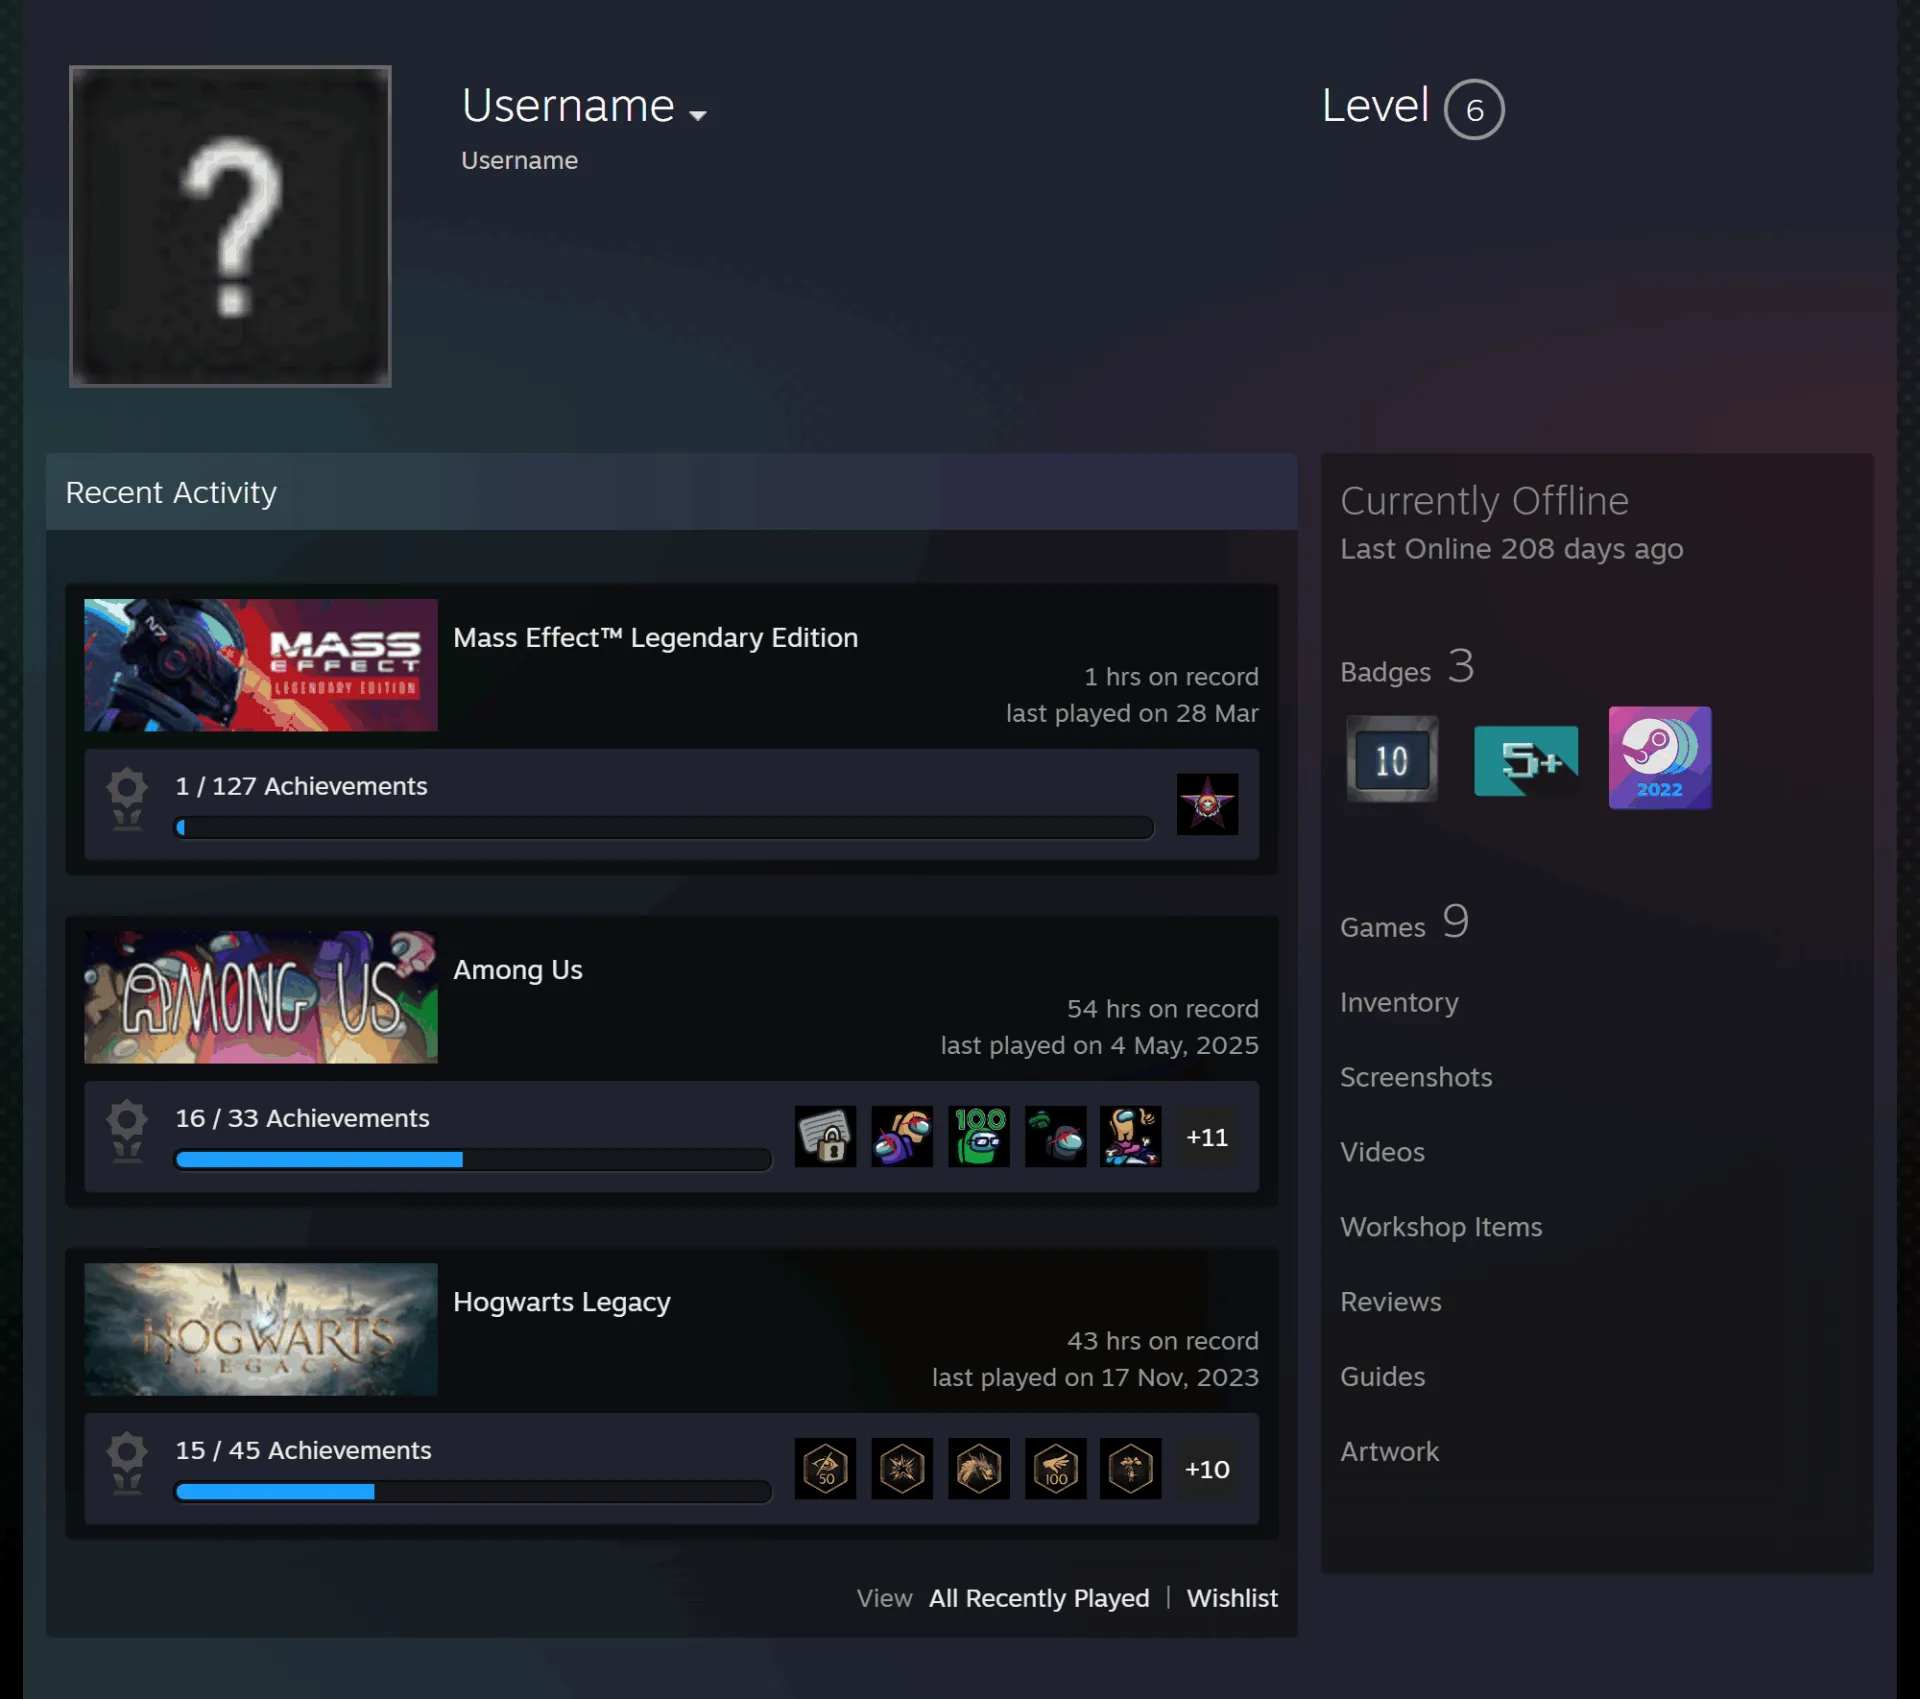Show the +11 more Among Us achievements

point(1207,1137)
